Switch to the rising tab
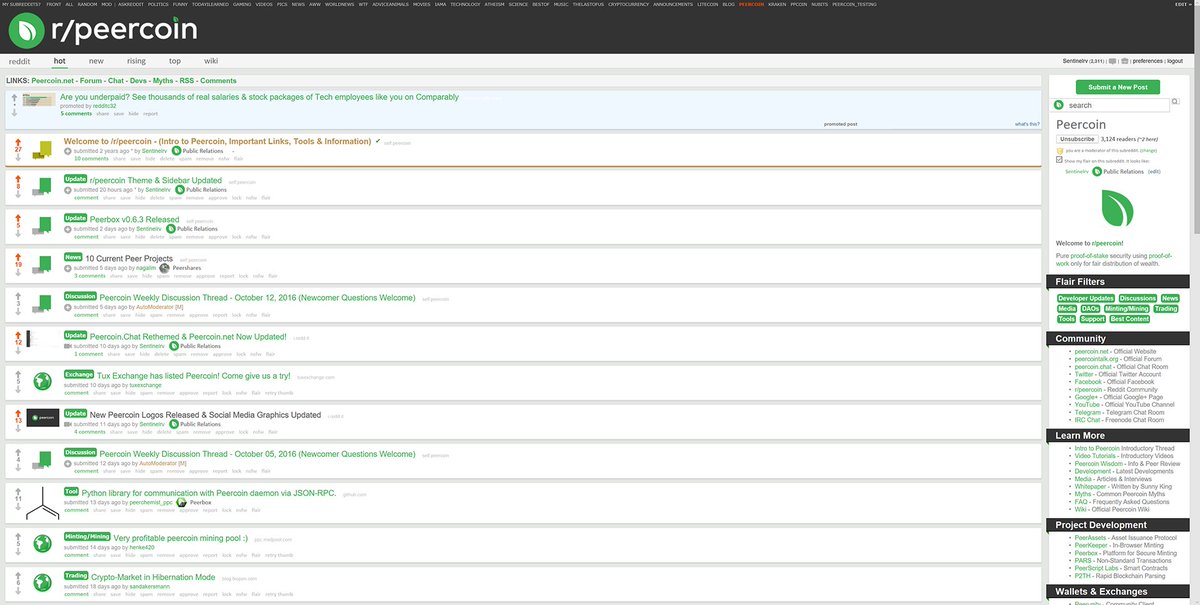The width and height of the screenshot is (1200, 605). tap(136, 61)
